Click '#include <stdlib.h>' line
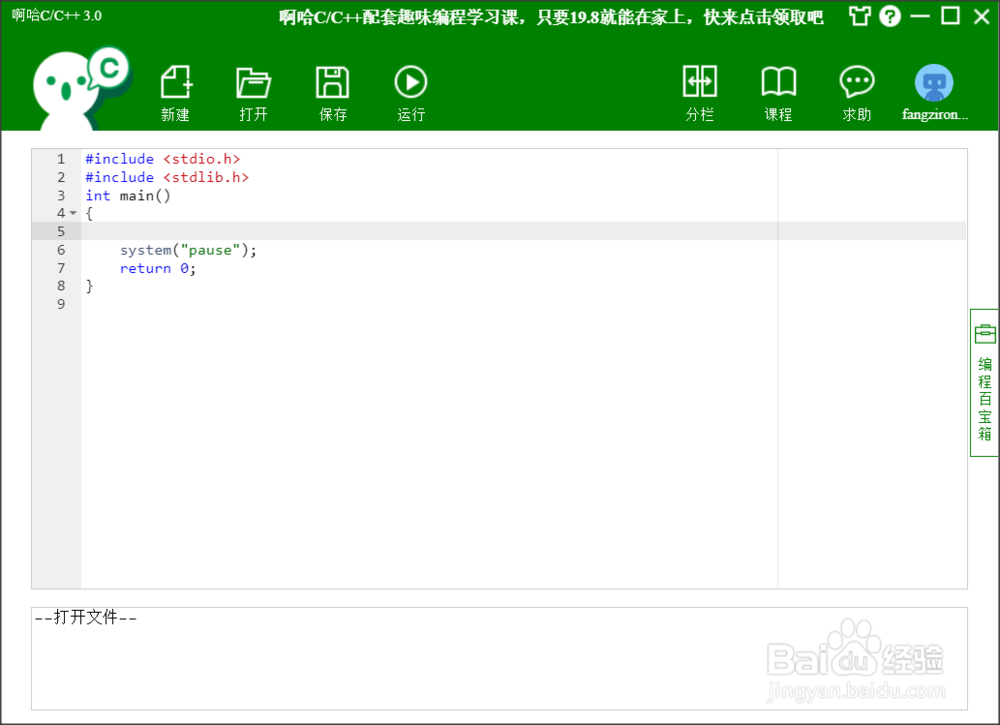1000x725 pixels. click(167, 177)
